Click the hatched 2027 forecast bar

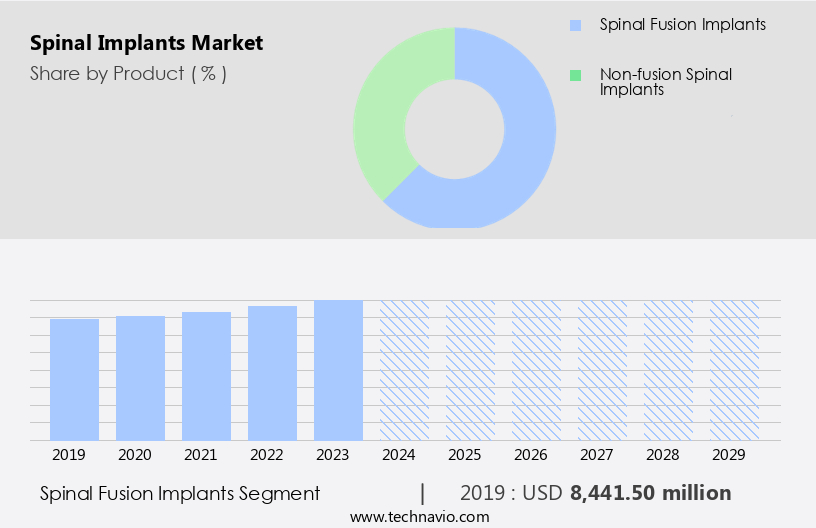click(603, 370)
